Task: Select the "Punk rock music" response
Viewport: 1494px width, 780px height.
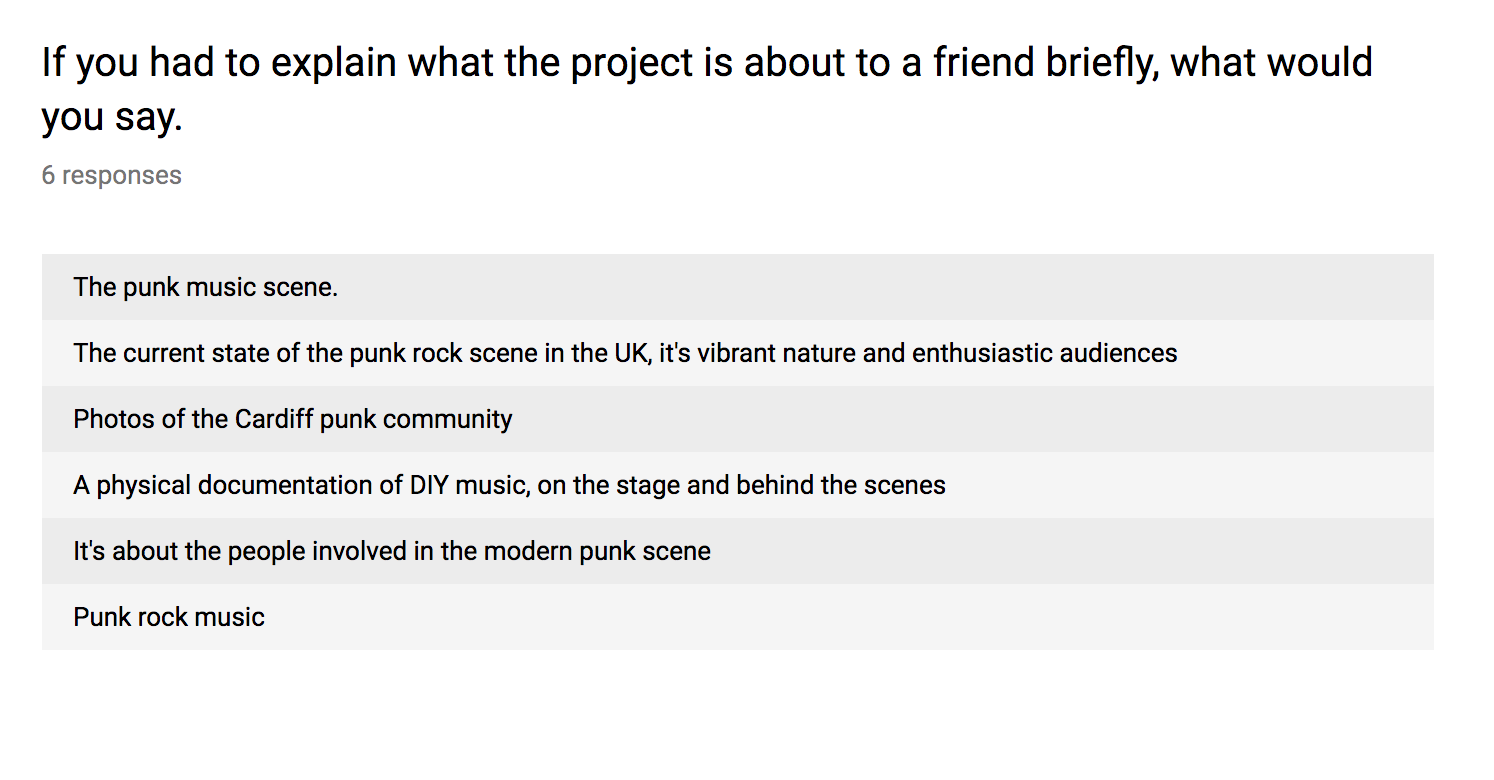Action: pos(737,617)
